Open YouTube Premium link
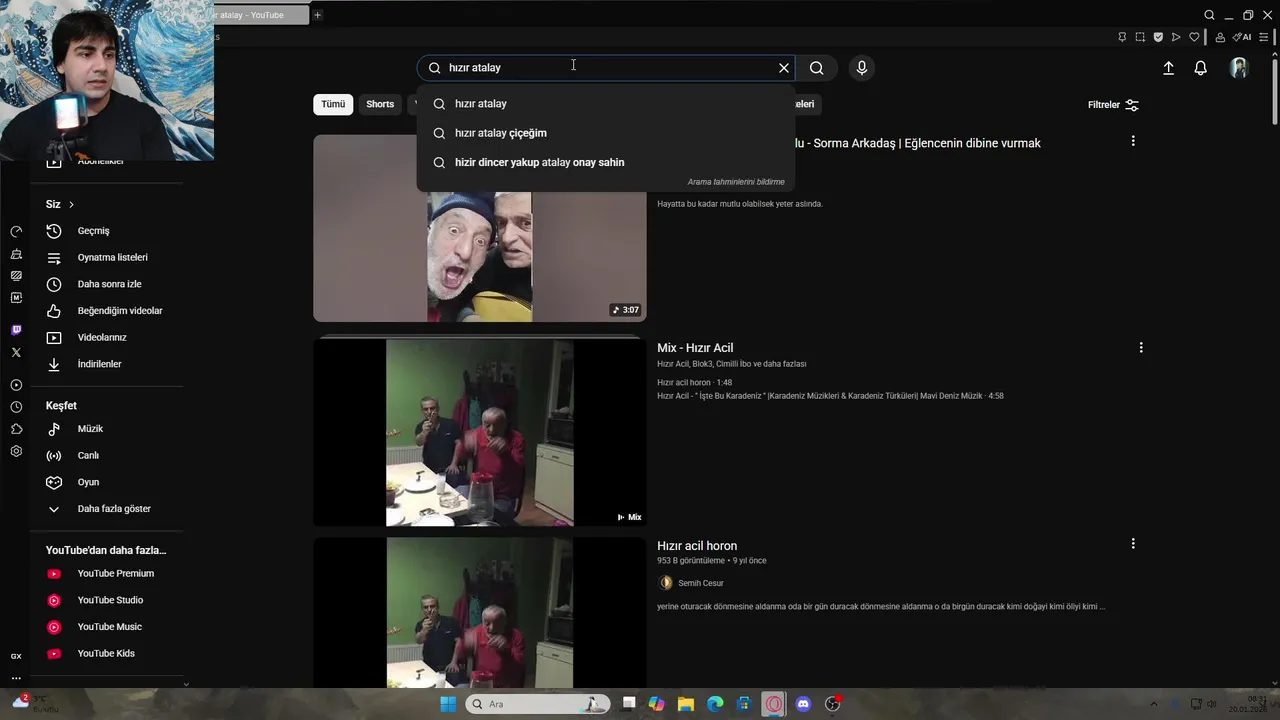Image resolution: width=1280 pixels, height=720 pixels. 107,574
